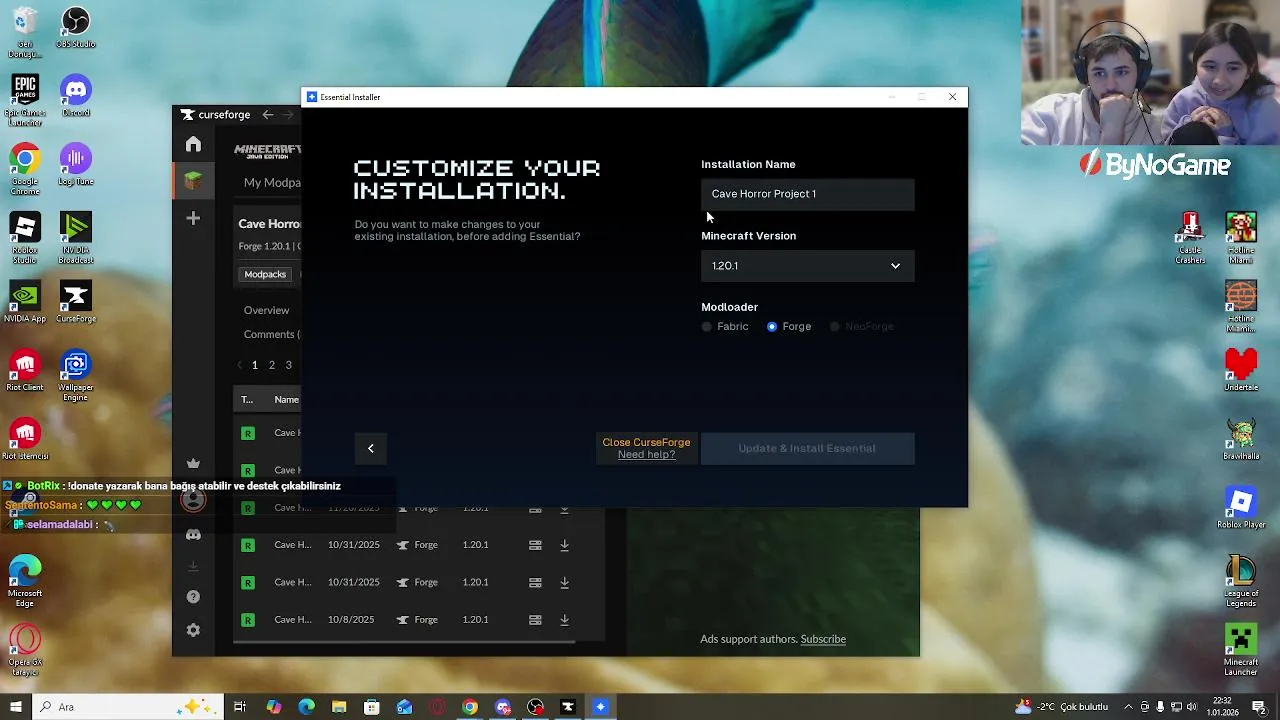Viewport: 1280px width, 720px height.
Task: Click the plus icon in CurseForge sidebar
Action: coord(193,218)
